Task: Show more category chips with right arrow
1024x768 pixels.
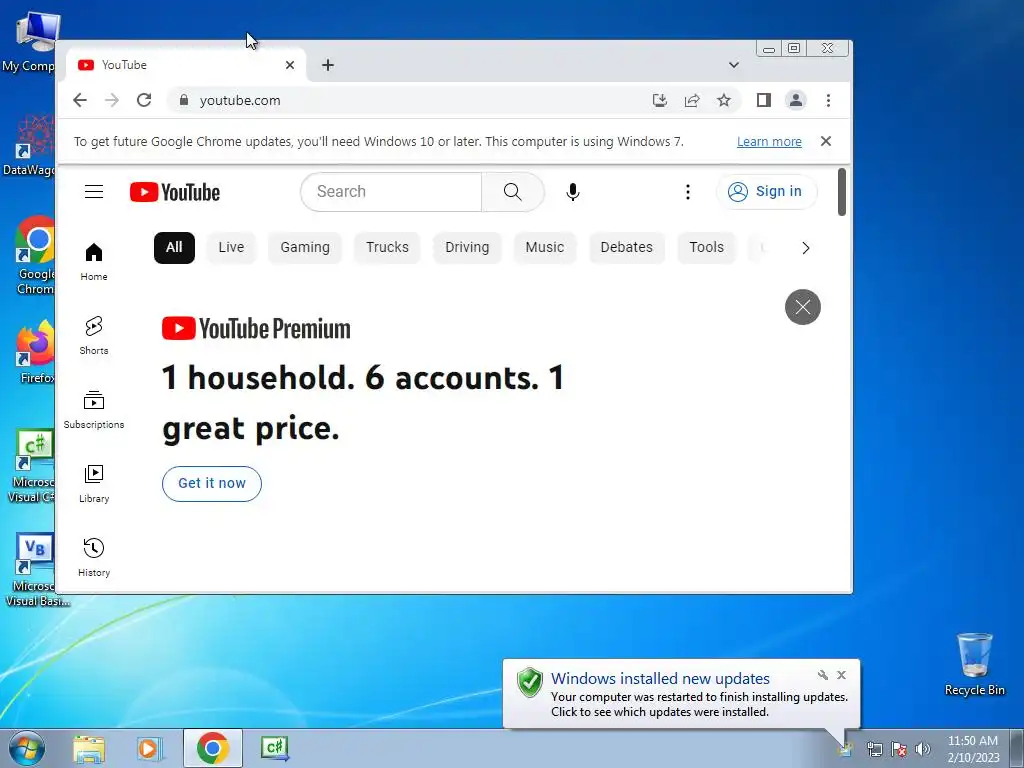Action: (805, 248)
